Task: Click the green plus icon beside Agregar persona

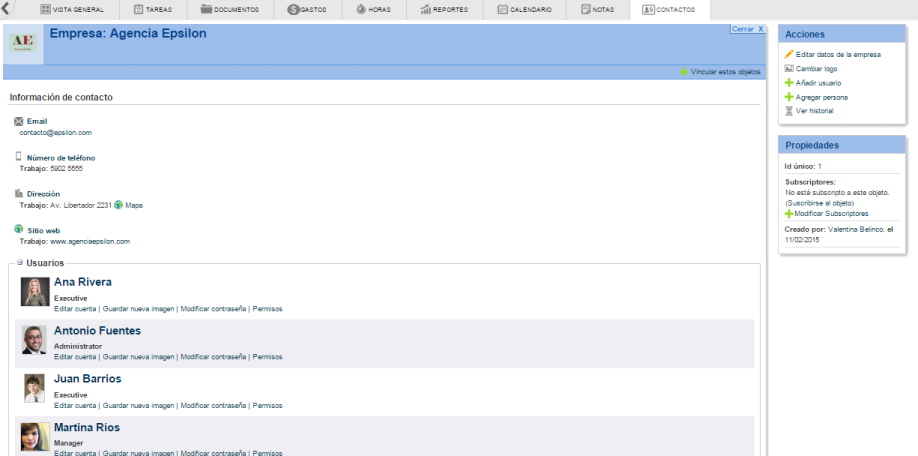Action: 789,97
